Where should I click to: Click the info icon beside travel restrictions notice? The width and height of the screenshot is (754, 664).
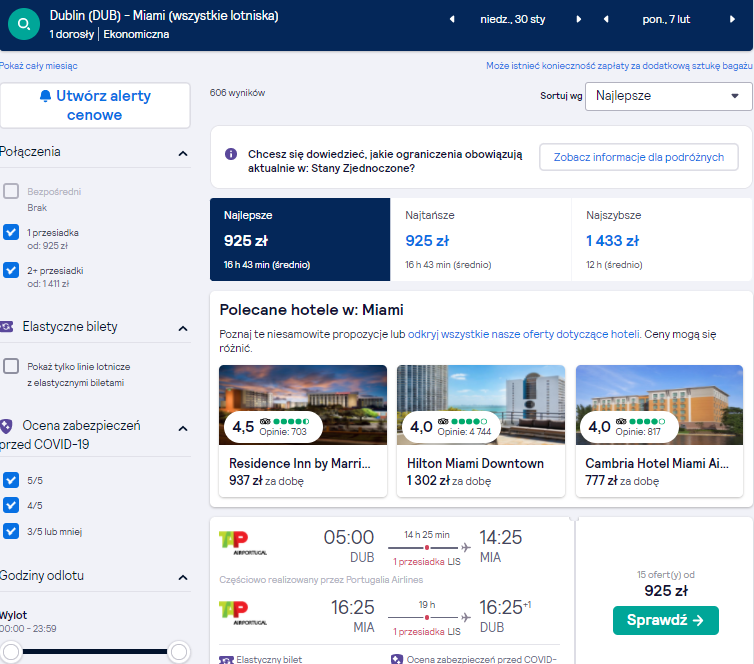(231, 154)
